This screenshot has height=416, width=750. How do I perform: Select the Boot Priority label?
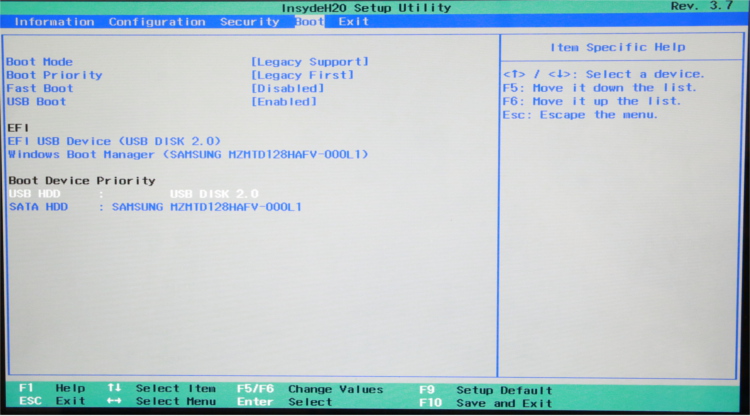pyautogui.click(x=54, y=75)
